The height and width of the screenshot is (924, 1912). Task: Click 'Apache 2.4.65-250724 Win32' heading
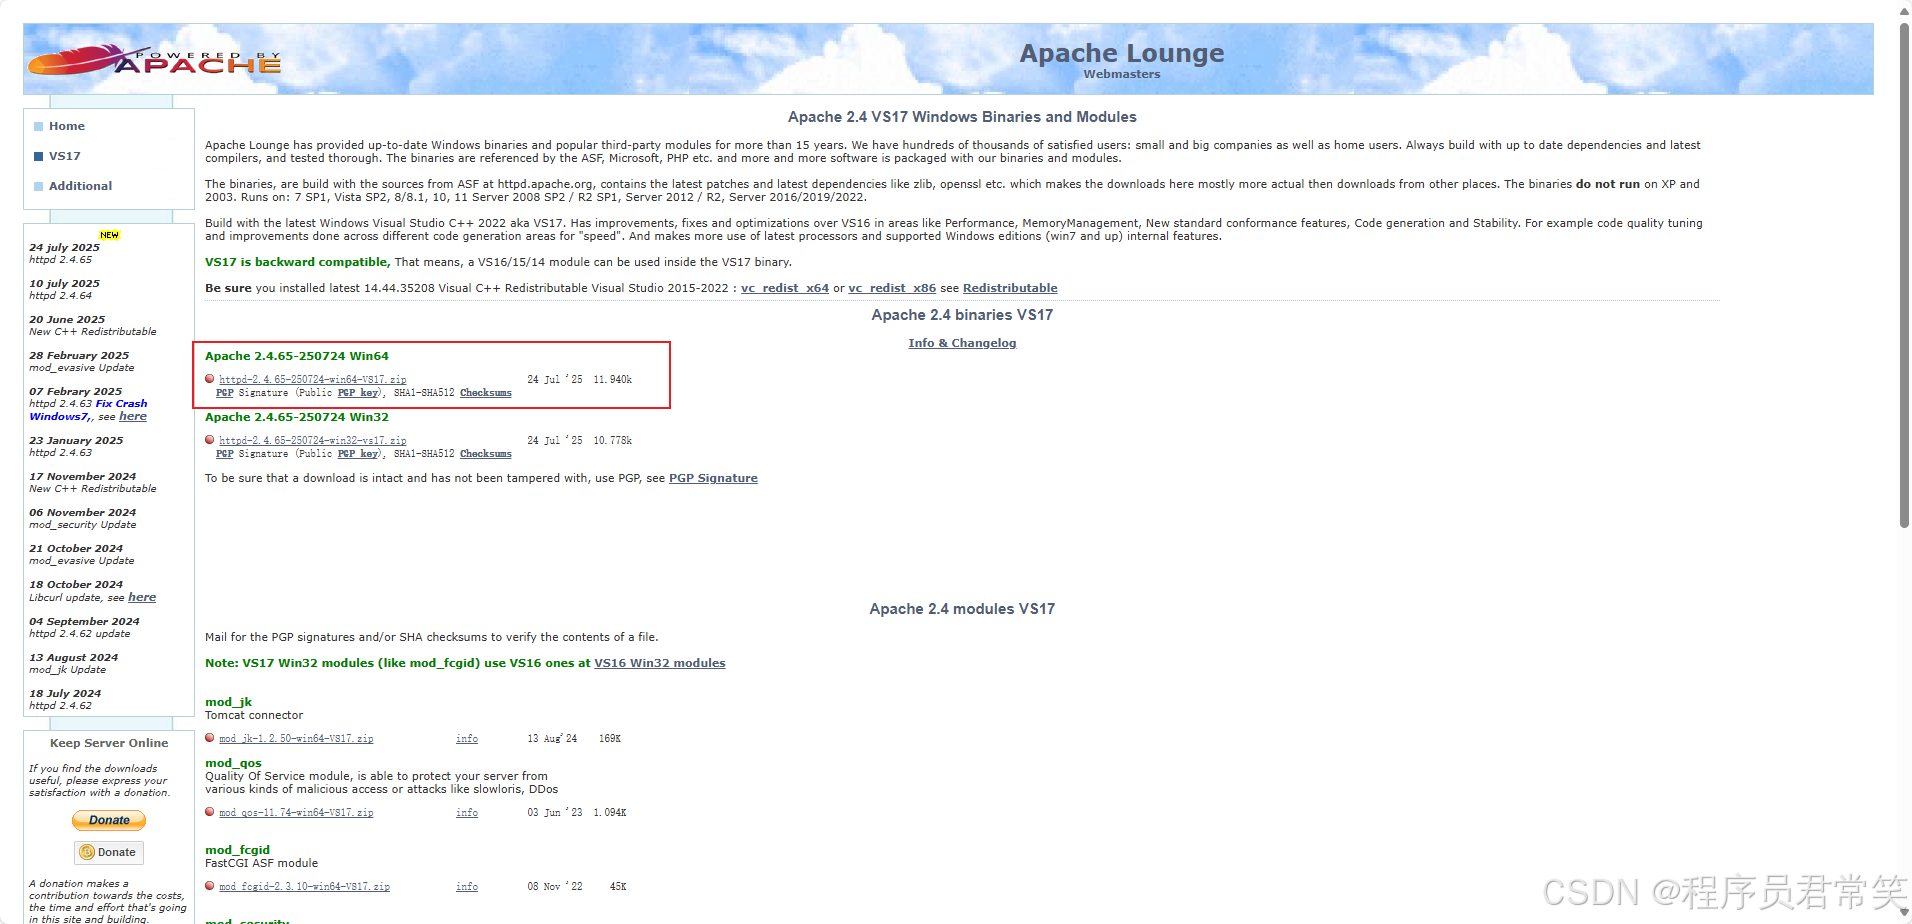297,417
